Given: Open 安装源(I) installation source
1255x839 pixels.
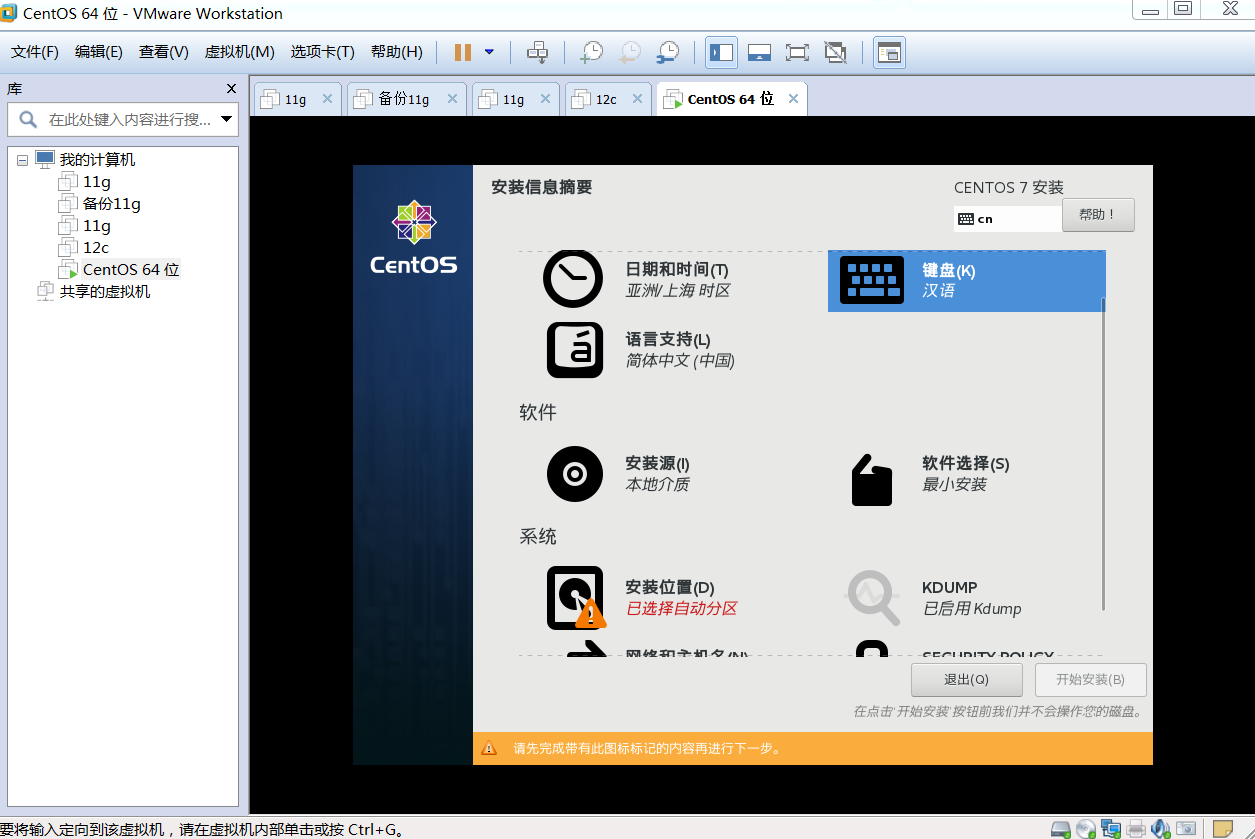Looking at the screenshot, I should tap(619, 474).
